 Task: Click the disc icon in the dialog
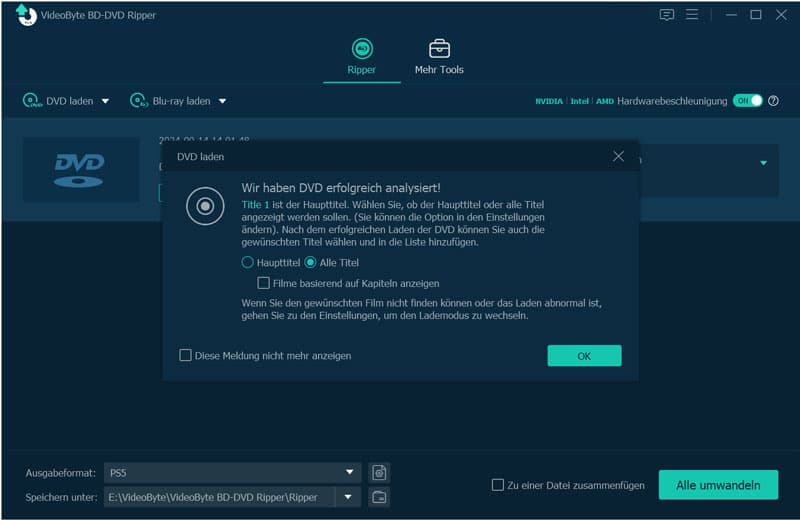point(205,206)
